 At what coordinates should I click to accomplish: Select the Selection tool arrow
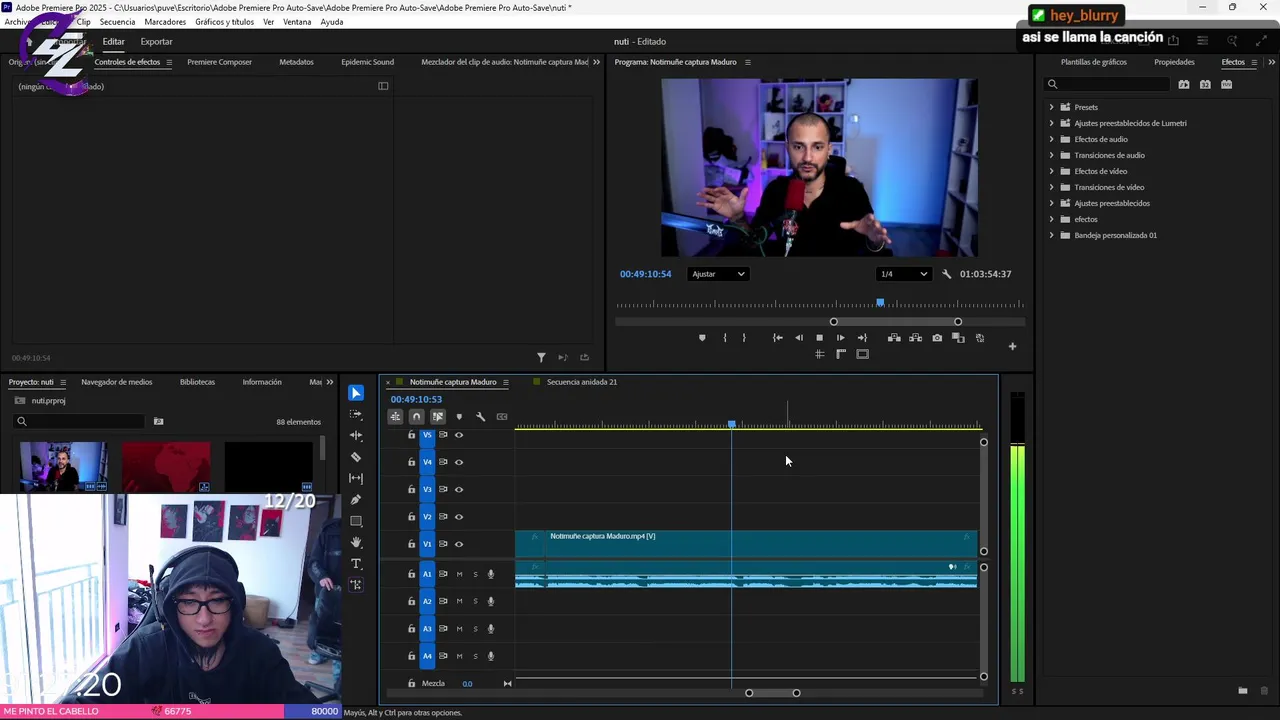356,393
